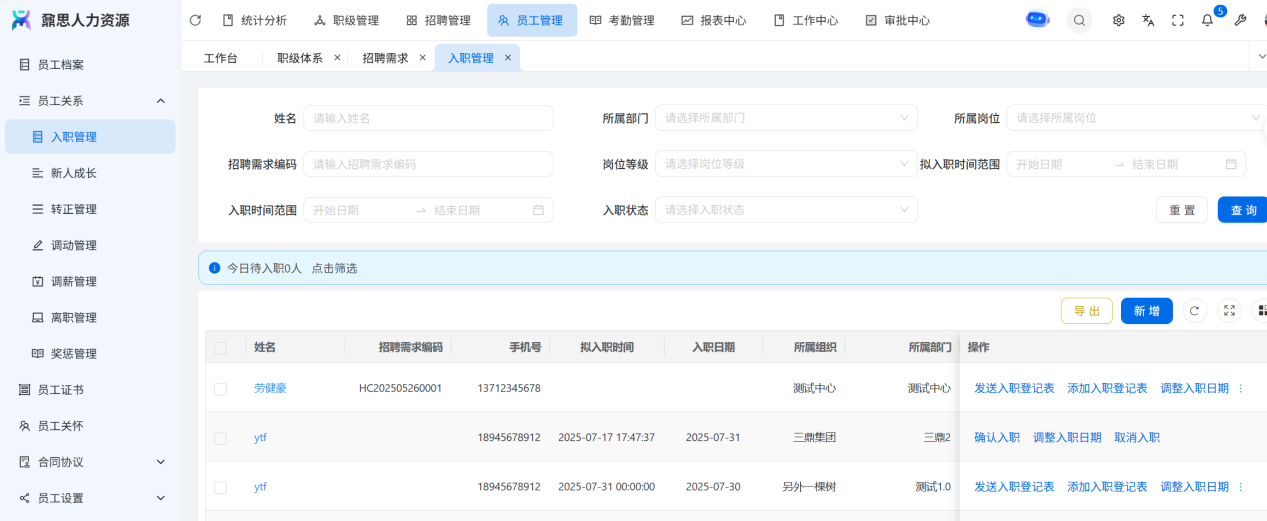This screenshot has width=1267, height=521.
Task: Open the AI assistant robot icon
Action: pos(1037,20)
